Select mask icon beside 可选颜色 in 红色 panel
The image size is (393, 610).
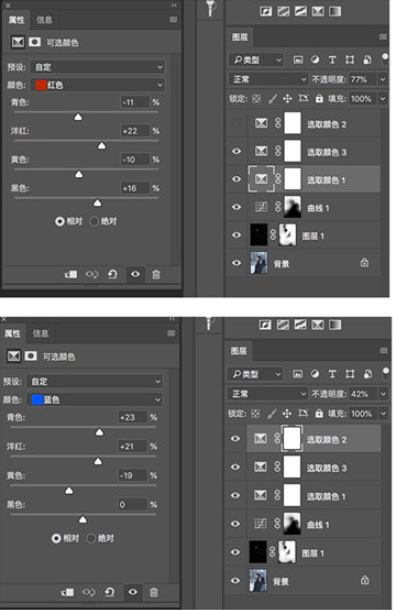pos(35,42)
